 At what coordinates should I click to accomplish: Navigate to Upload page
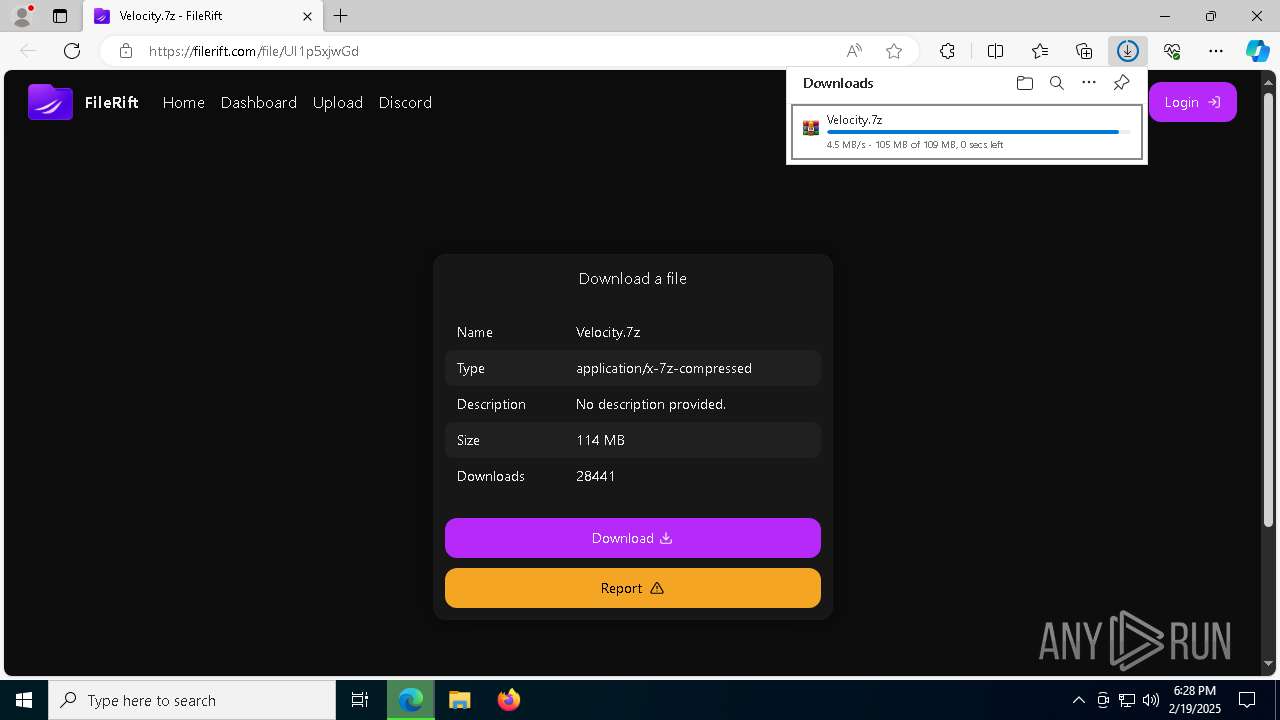click(338, 102)
